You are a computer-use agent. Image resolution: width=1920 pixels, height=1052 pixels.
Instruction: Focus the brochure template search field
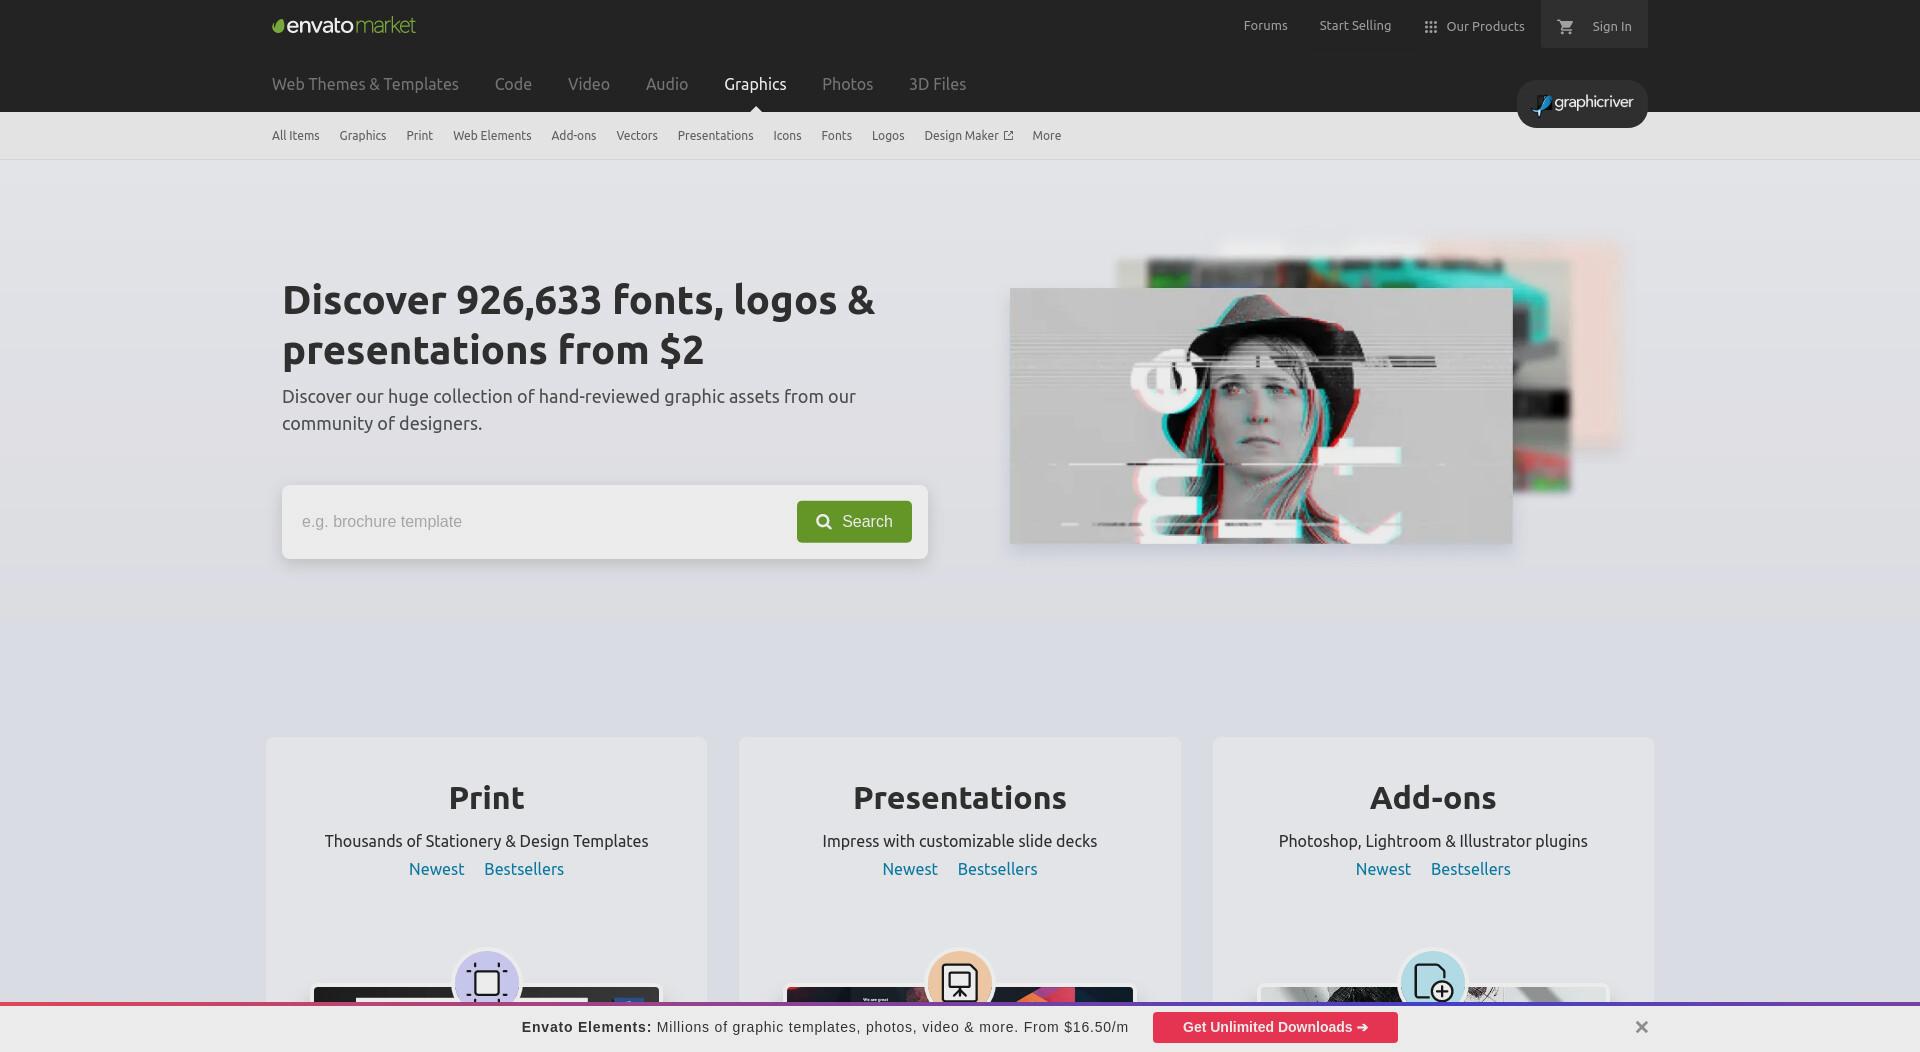pyautogui.click(x=540, y=522)
